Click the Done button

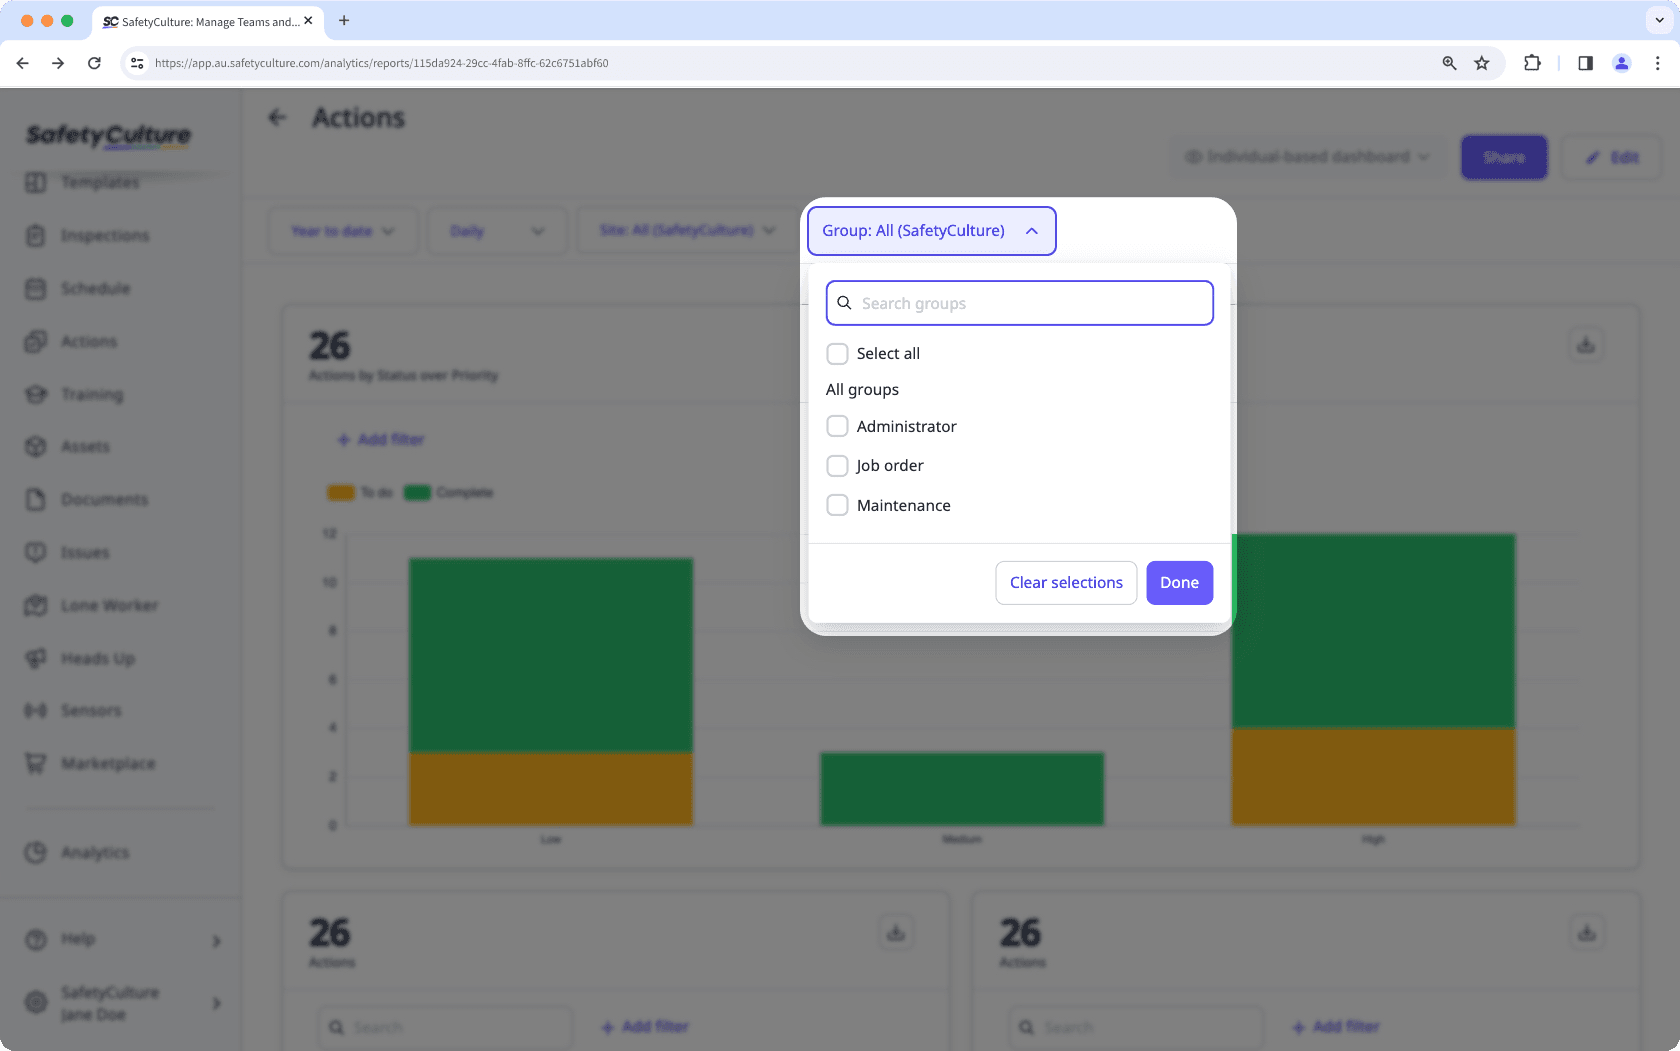pos(1179,582)
